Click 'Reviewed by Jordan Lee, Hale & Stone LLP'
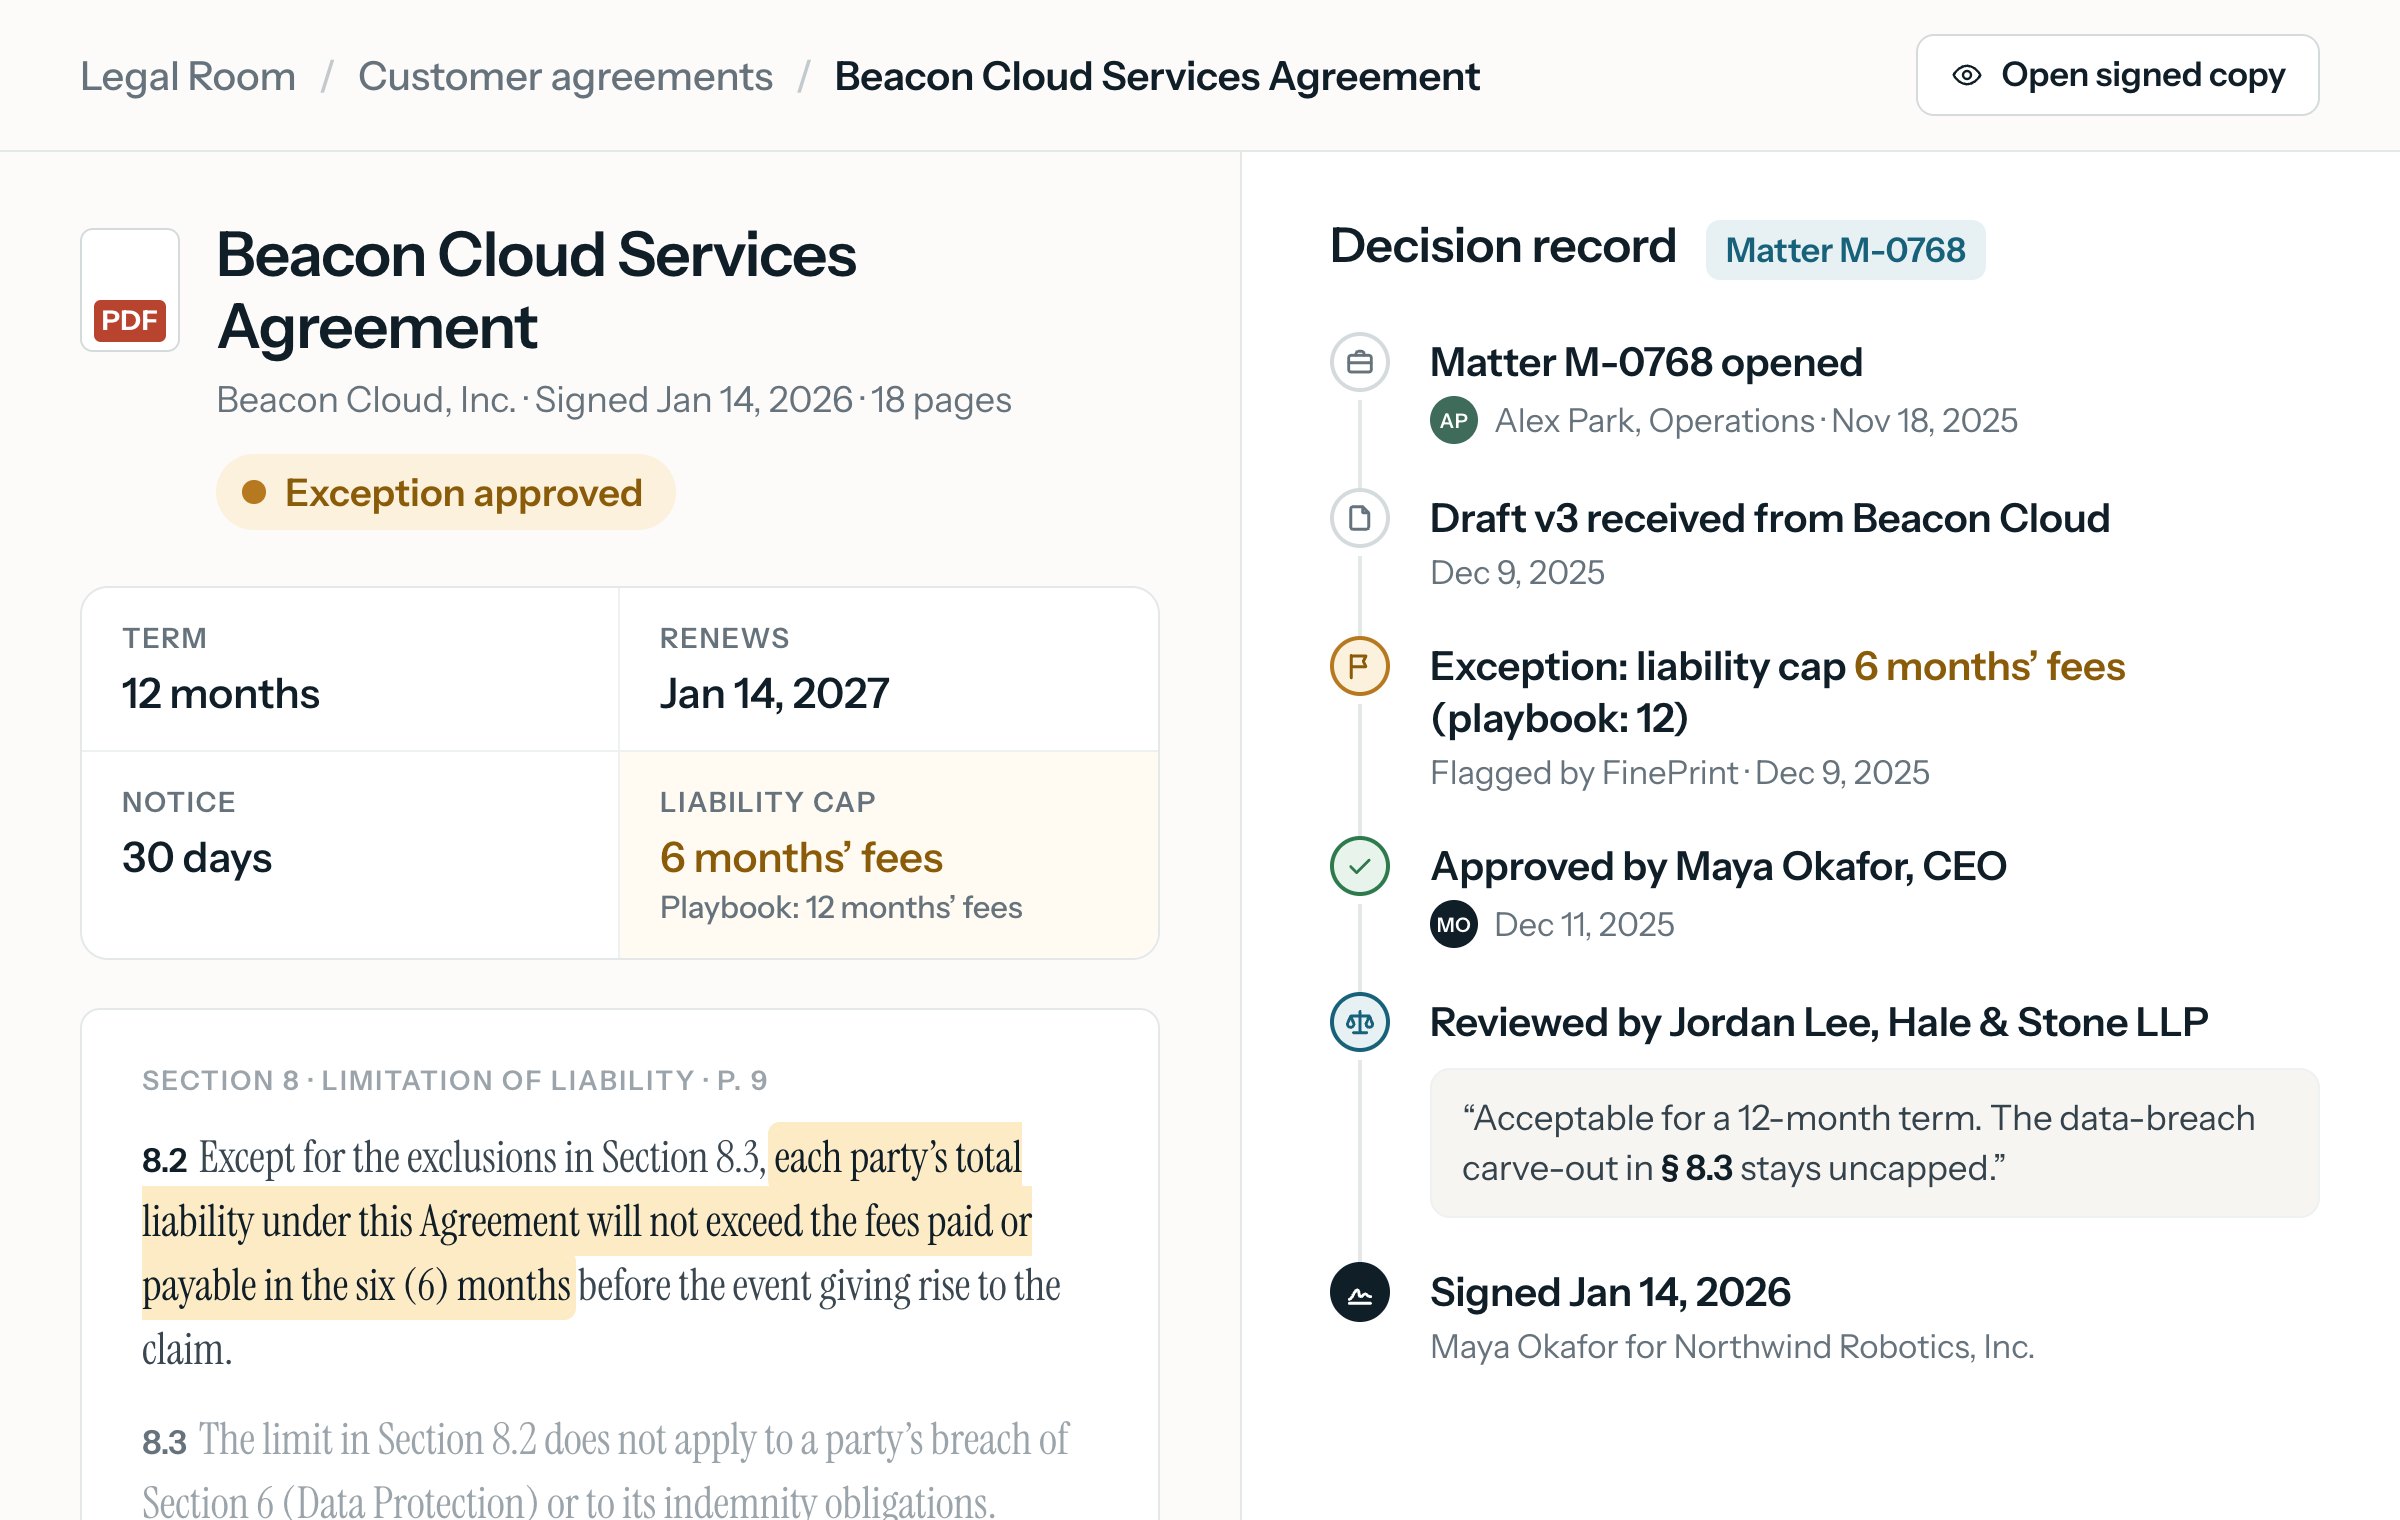The width and height of the screenshot is (2400, 1520). click(1819, 1022)
